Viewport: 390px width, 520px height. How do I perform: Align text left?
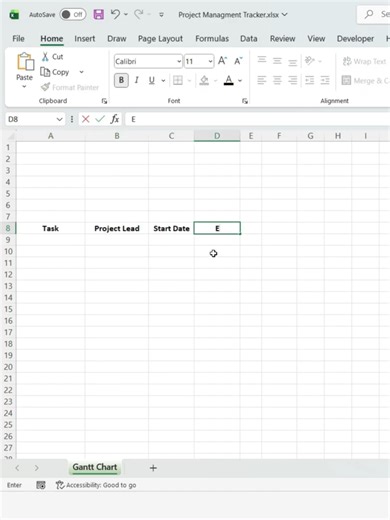click(262, 80)
